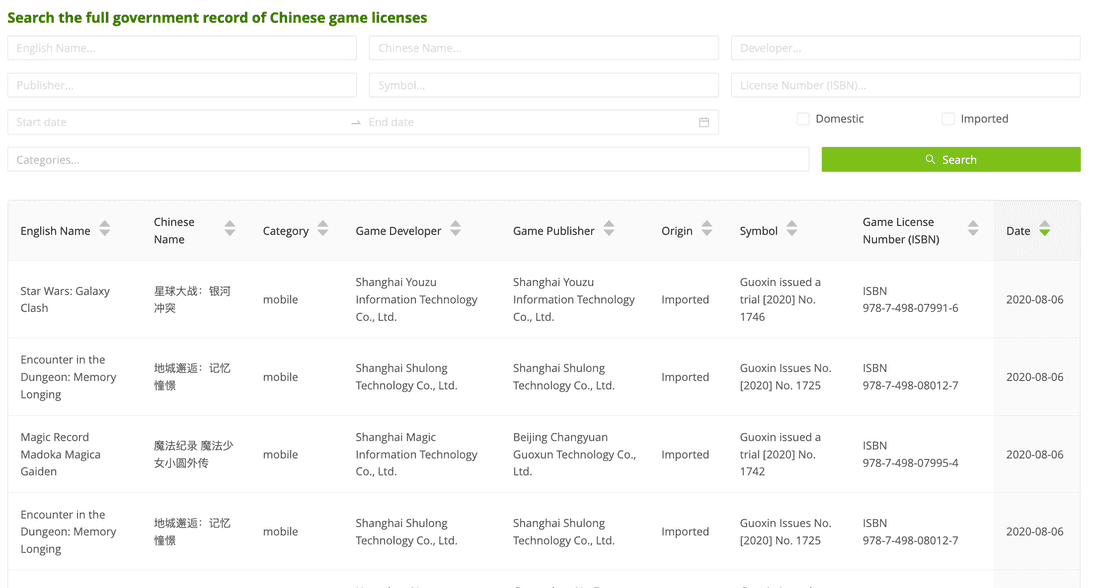Open the Categories dropdown field

tap(408, 160)
